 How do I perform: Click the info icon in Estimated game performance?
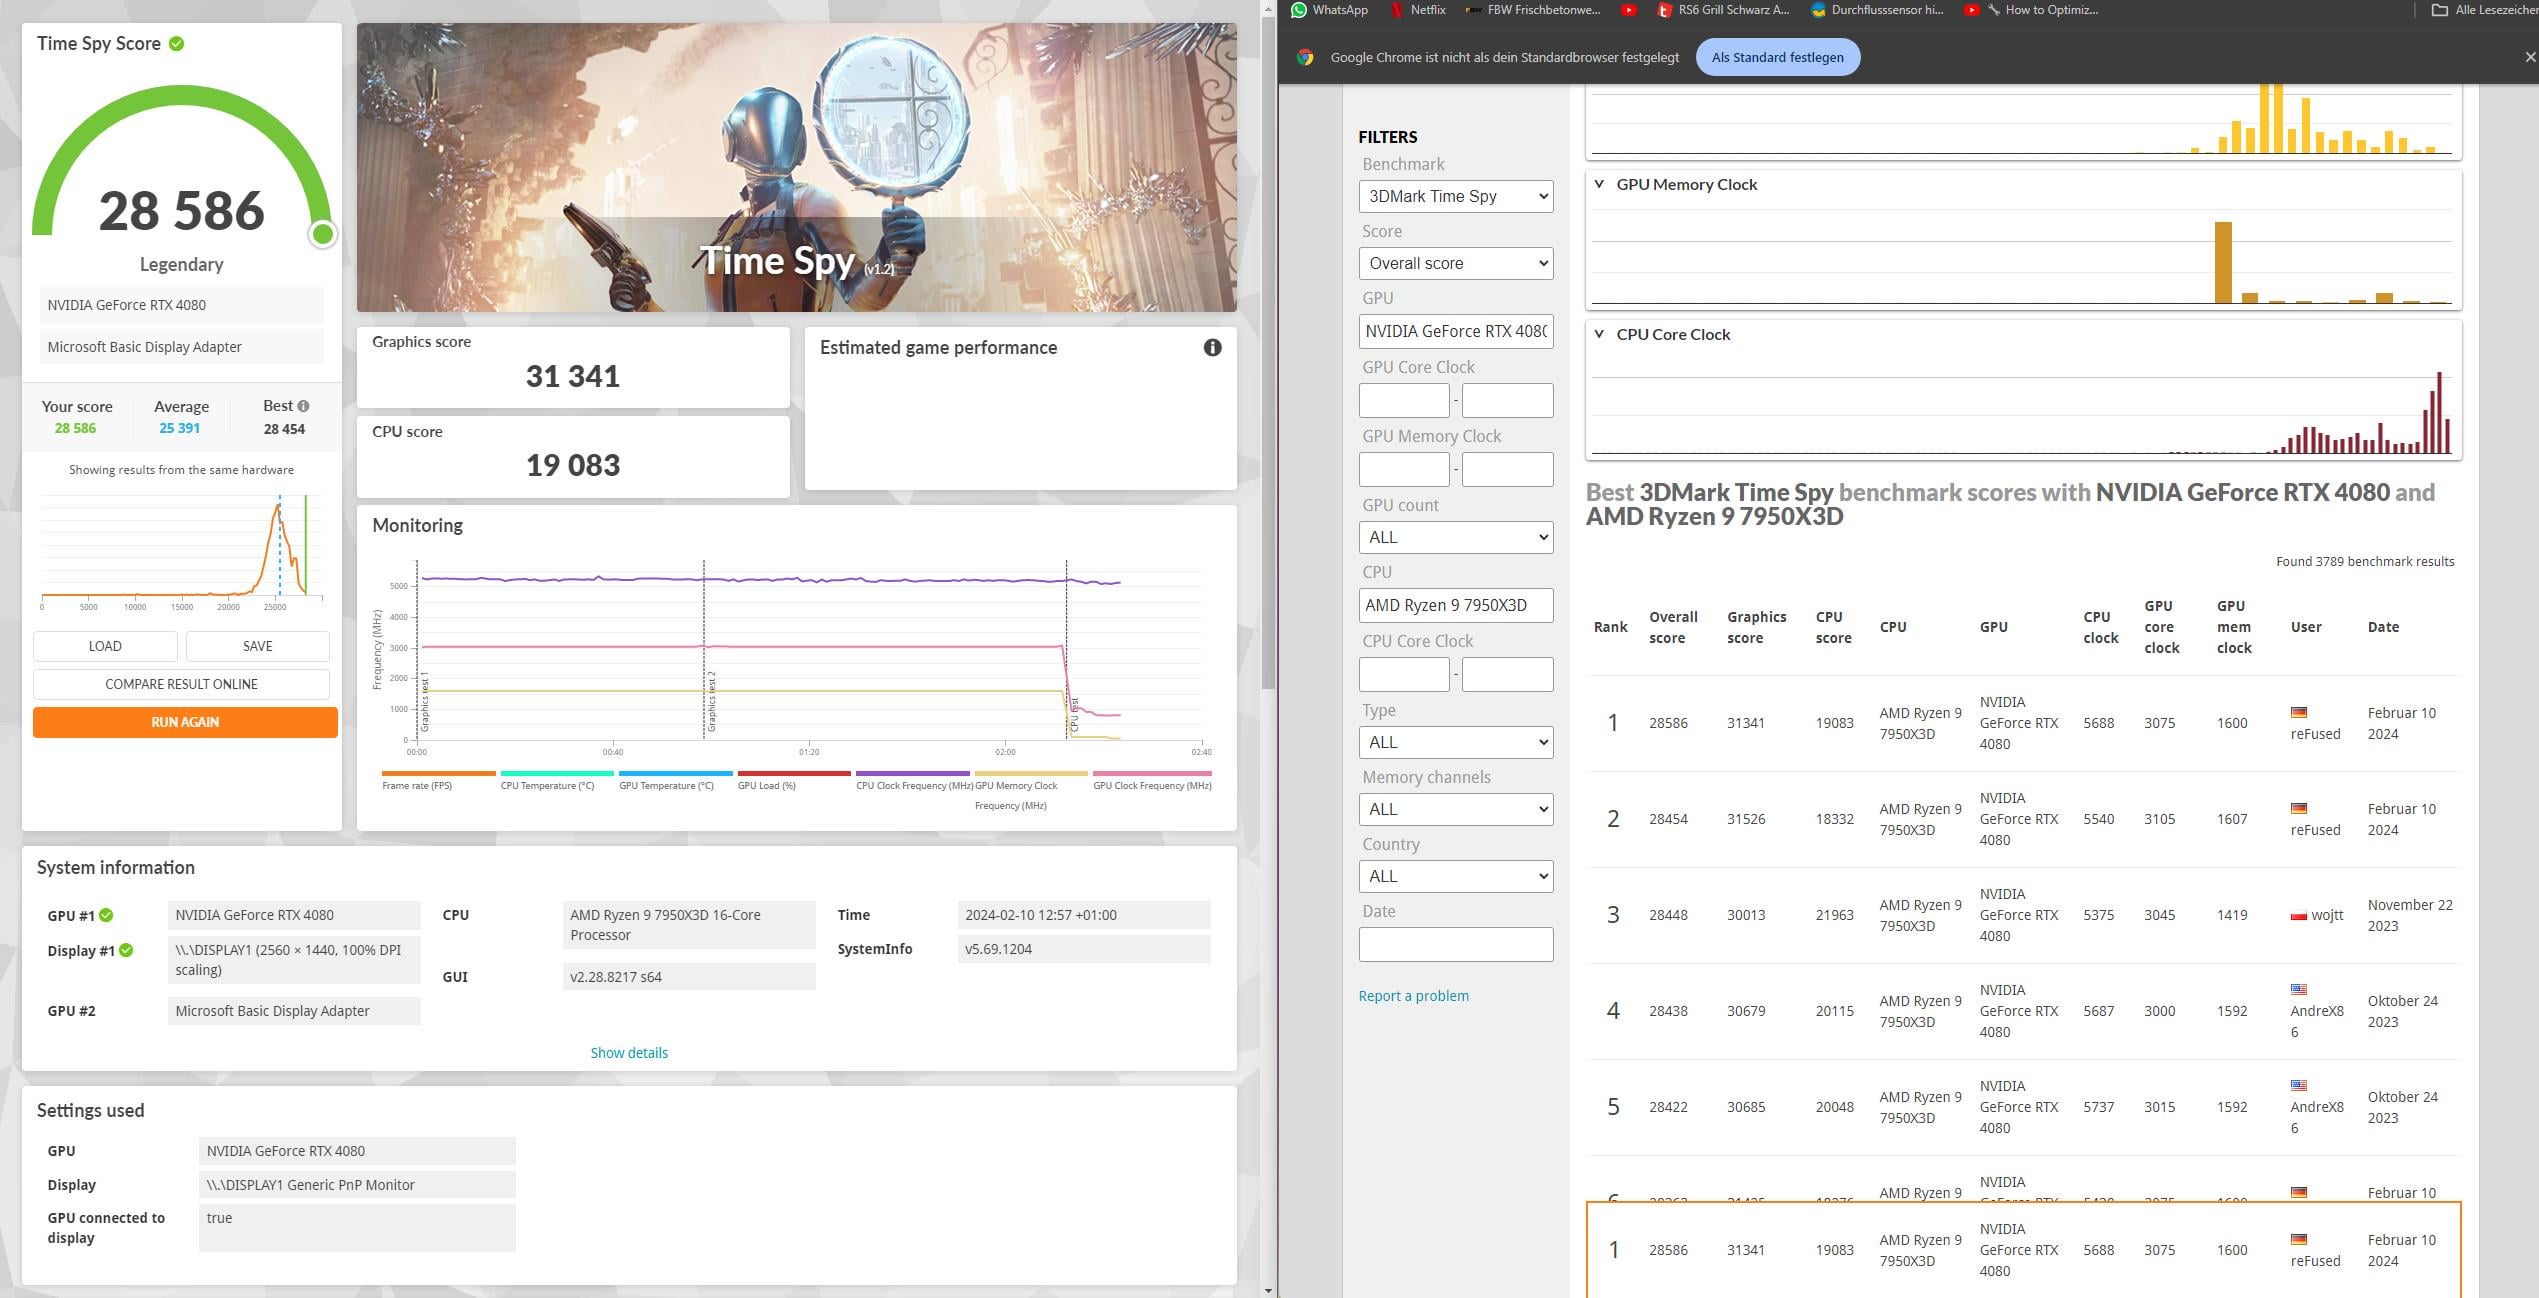pos(1212,347)
